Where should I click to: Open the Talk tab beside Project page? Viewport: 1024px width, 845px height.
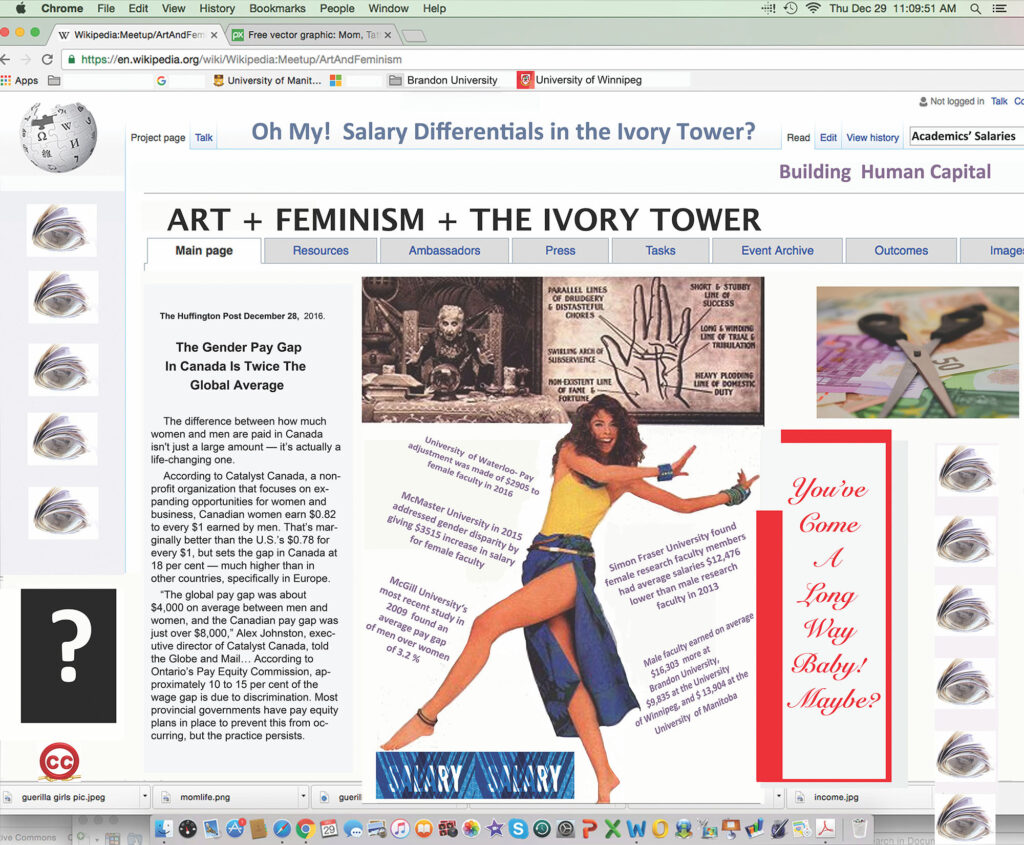204,138
